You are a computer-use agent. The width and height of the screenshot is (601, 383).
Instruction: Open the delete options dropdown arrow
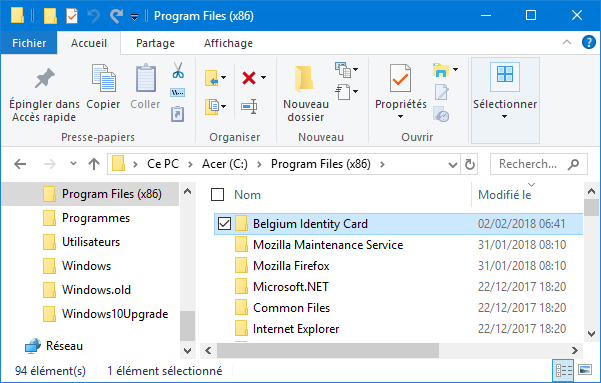pos(264,78)
